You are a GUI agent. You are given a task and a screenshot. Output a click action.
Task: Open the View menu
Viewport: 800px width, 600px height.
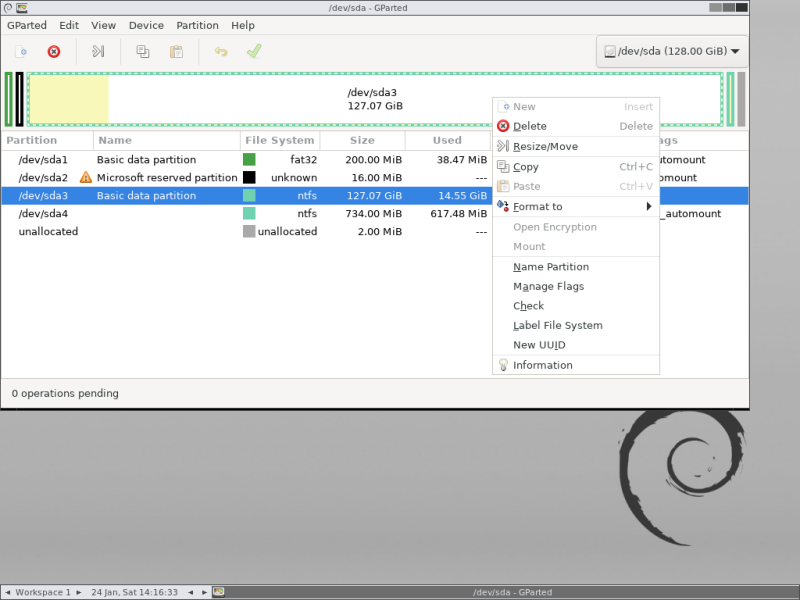click(104, 26)
